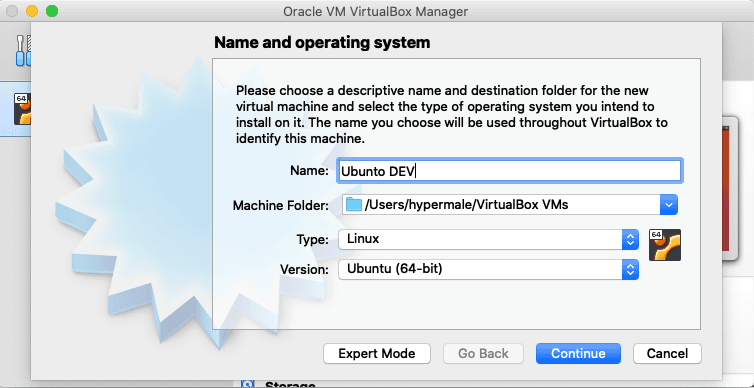Click the folder icon in Machine Folder
The width and height of the screenshot is (754, 388).
click(x=353, y=205)
